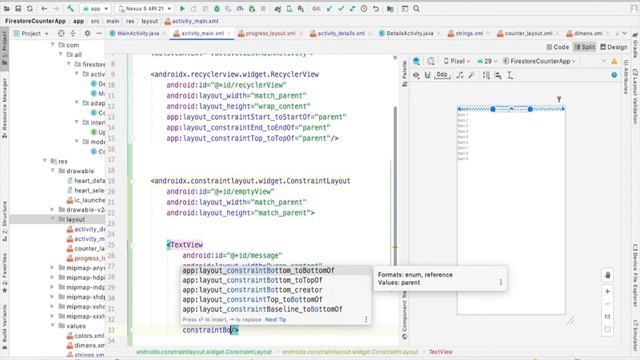The width and height of the screenshot is (640, 360).
Task: Open view options eye dropdown
Action: click(x=416, y=75)
